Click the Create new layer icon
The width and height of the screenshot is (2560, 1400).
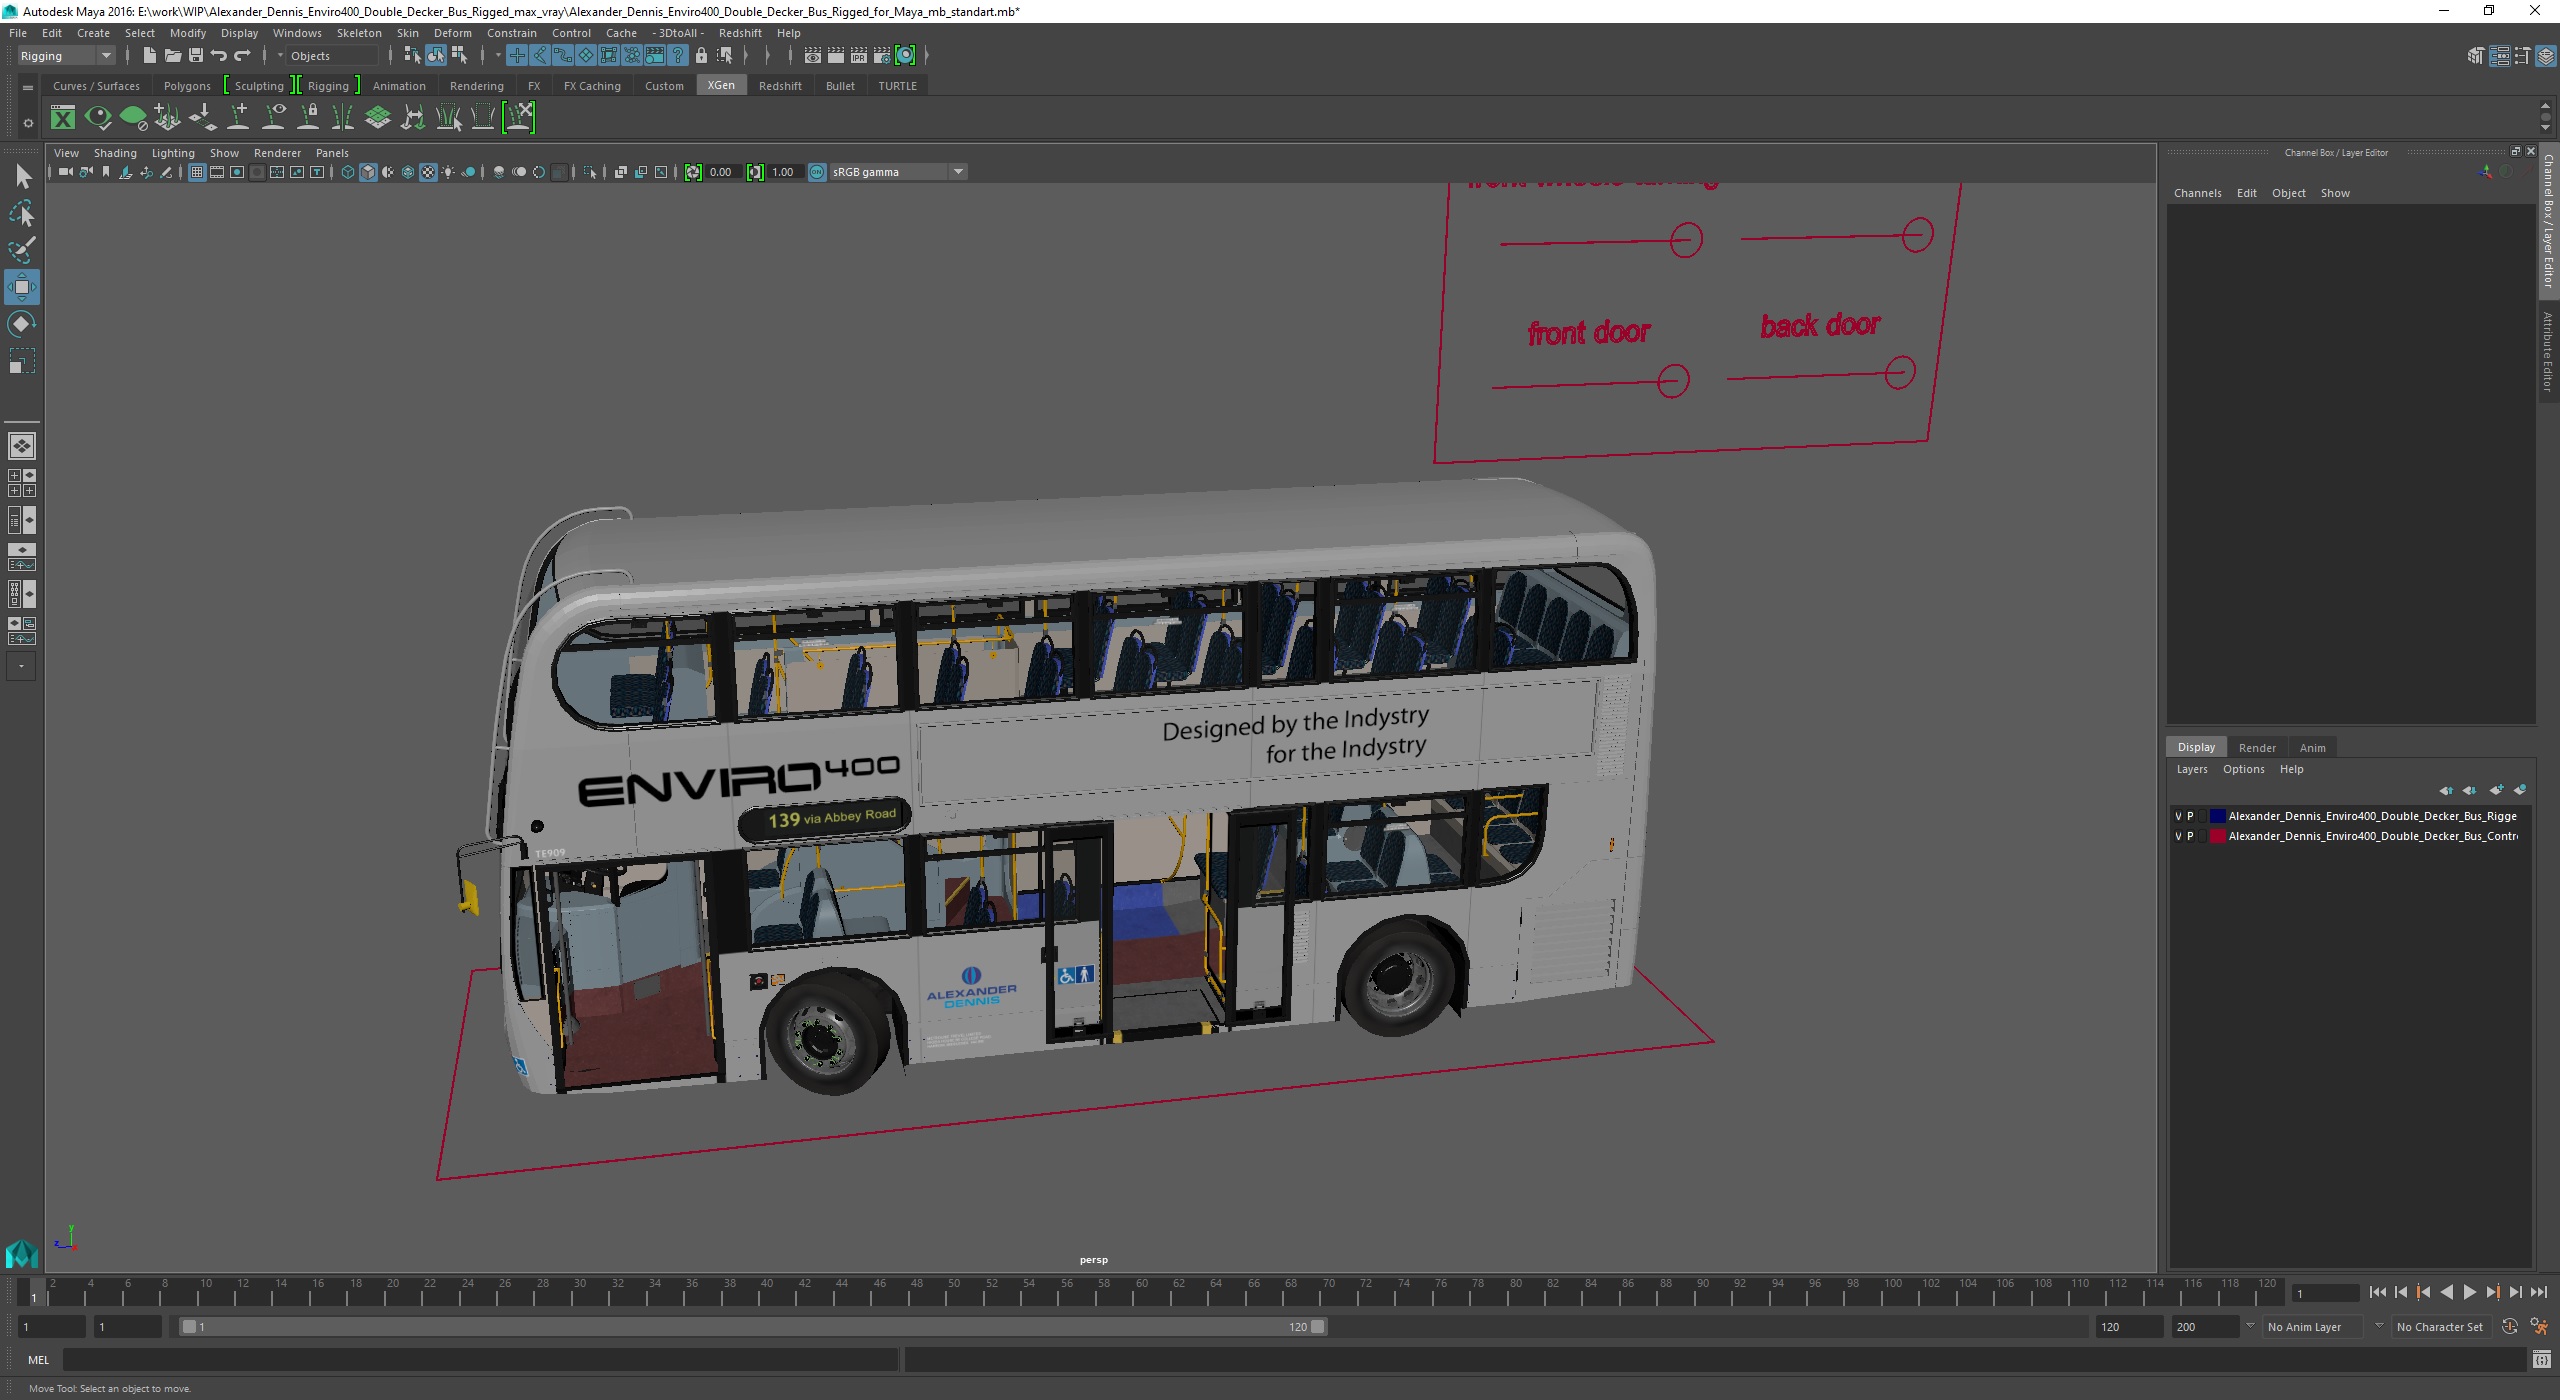[x=2496, y=790]
